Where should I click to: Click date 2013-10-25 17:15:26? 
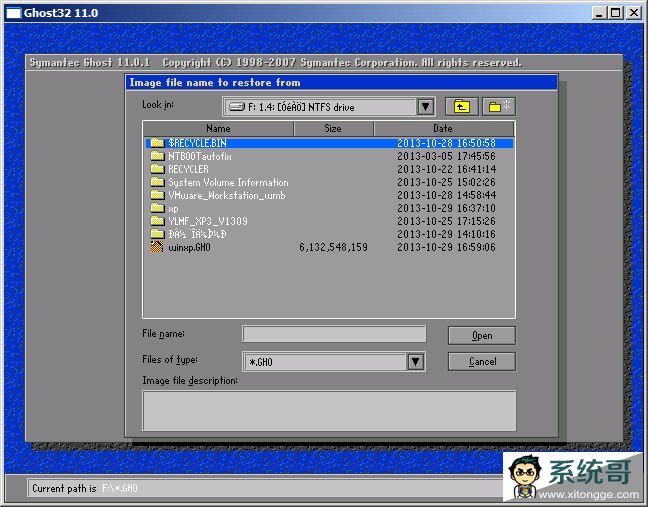tap(446, 221)
